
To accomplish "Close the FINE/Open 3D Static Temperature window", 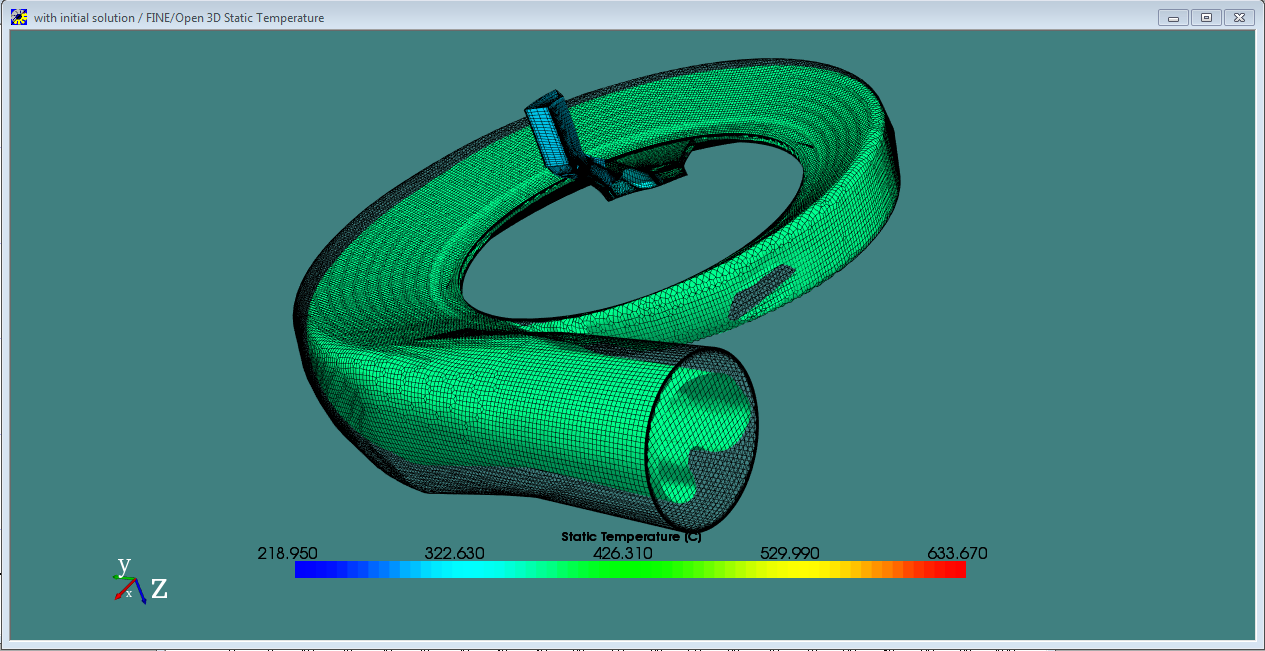I will [x=1239, y=17].
